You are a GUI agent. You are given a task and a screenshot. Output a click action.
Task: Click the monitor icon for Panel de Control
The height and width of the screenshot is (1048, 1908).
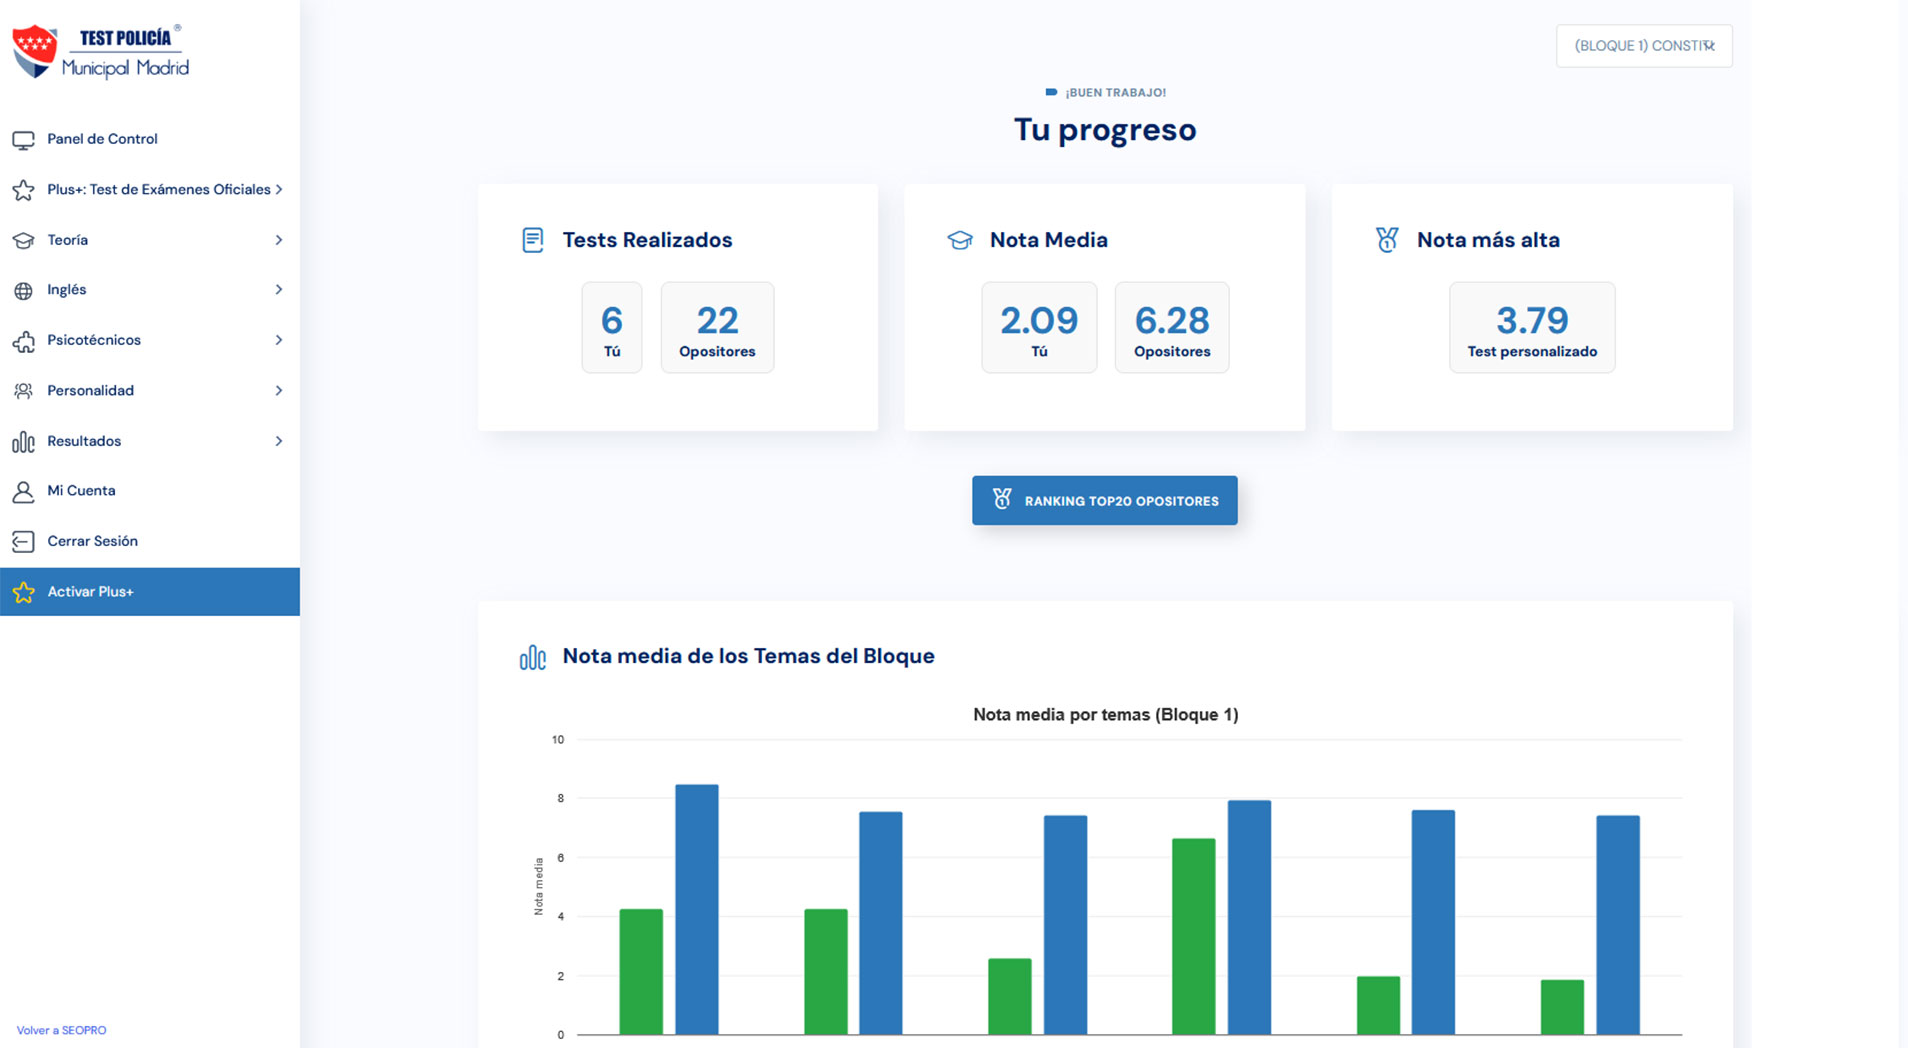[x=23, y=140]
